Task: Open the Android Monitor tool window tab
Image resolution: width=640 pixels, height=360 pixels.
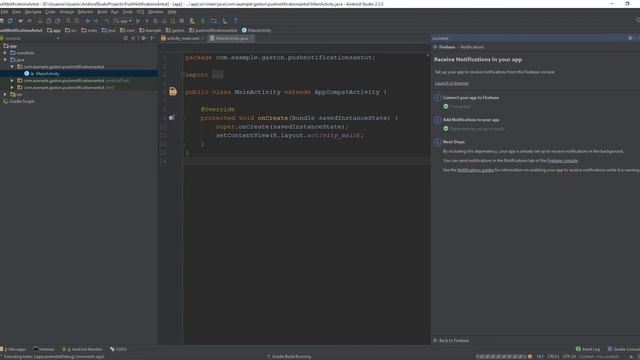Action: pyautogui.click(x=82, y=349)
